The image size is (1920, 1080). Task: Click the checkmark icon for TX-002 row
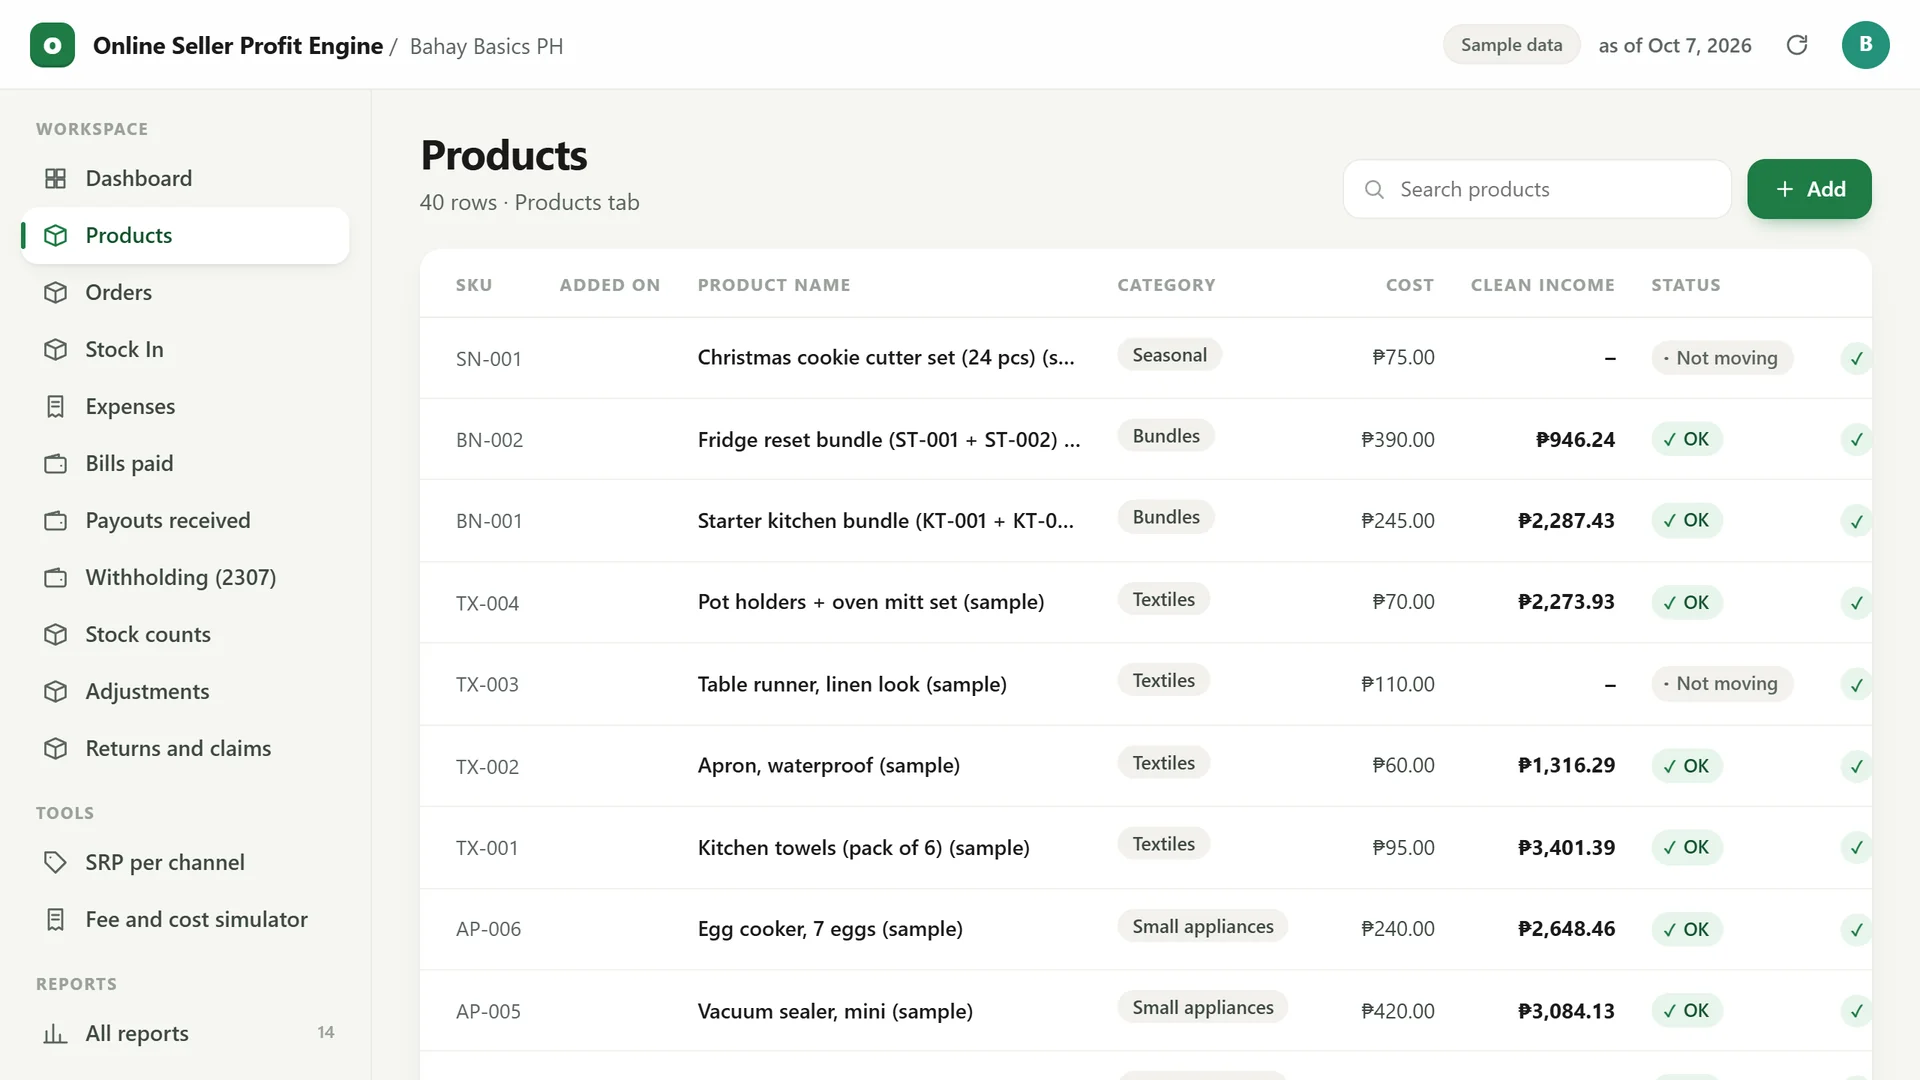(x=1856, y=766)
